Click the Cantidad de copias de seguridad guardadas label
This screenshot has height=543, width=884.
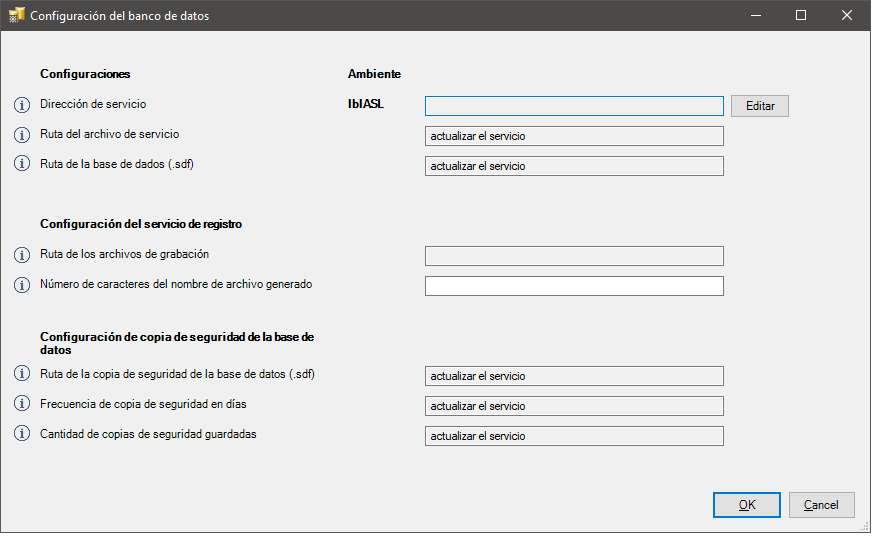pos(148,434)
